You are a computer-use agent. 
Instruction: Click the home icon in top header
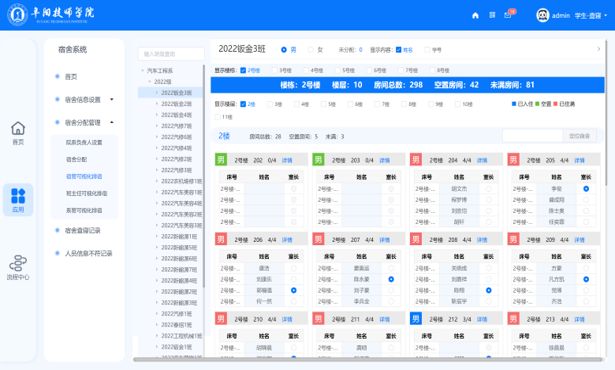pyautogui.click(x=475, y=15)
